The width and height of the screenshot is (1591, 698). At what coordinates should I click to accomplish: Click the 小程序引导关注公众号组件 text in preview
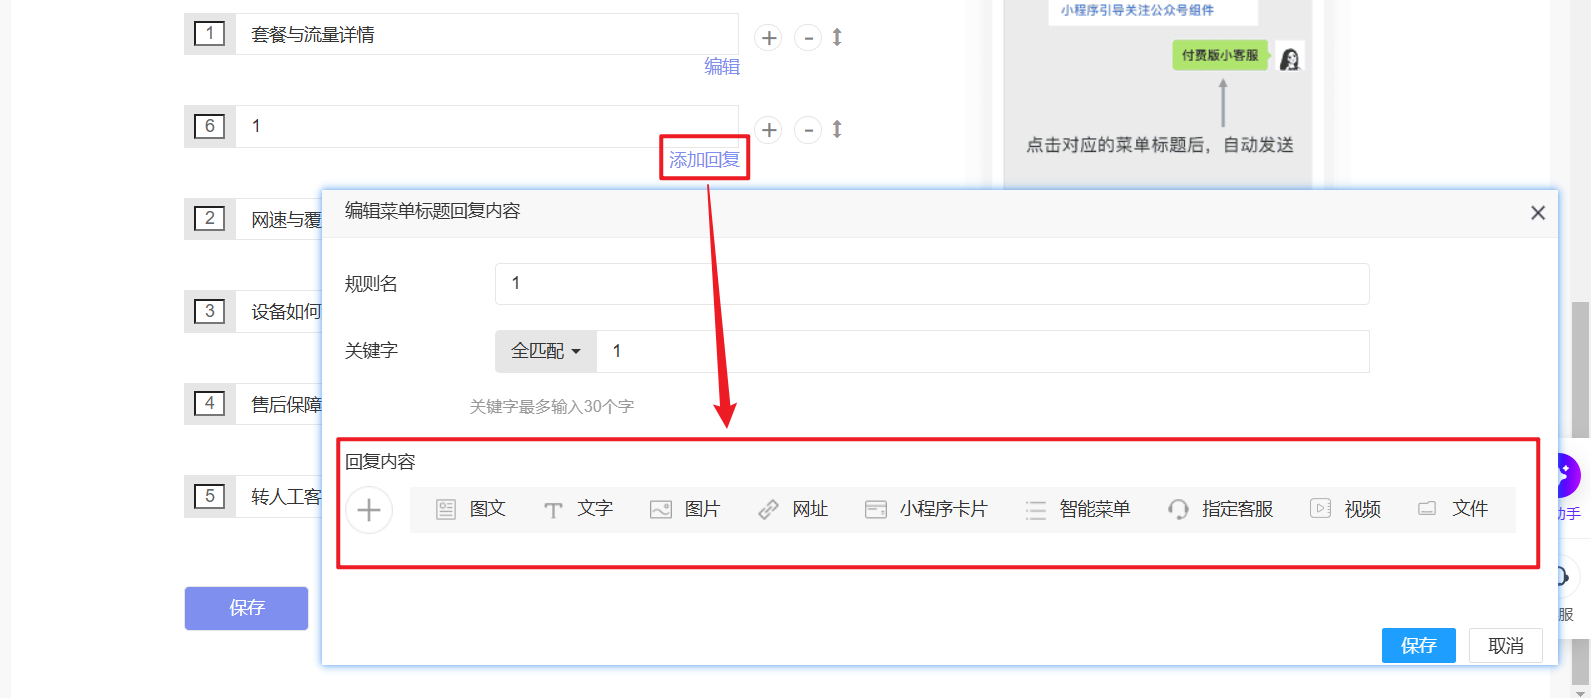pyautogui.click(x=1138, y=10)
